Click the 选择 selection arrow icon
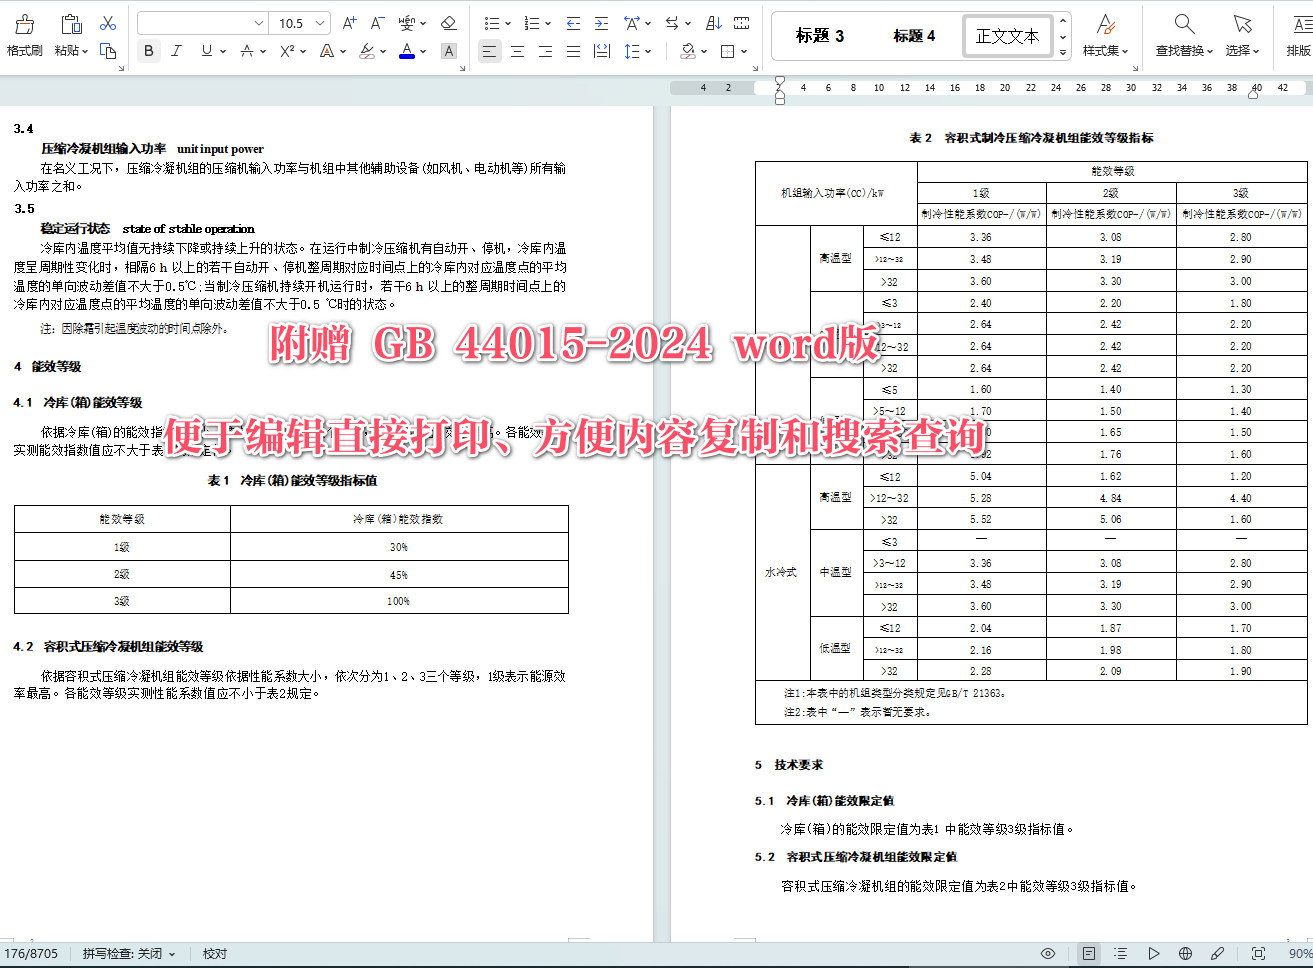This screenshot has height=968, width=1313. point(1241,35)
